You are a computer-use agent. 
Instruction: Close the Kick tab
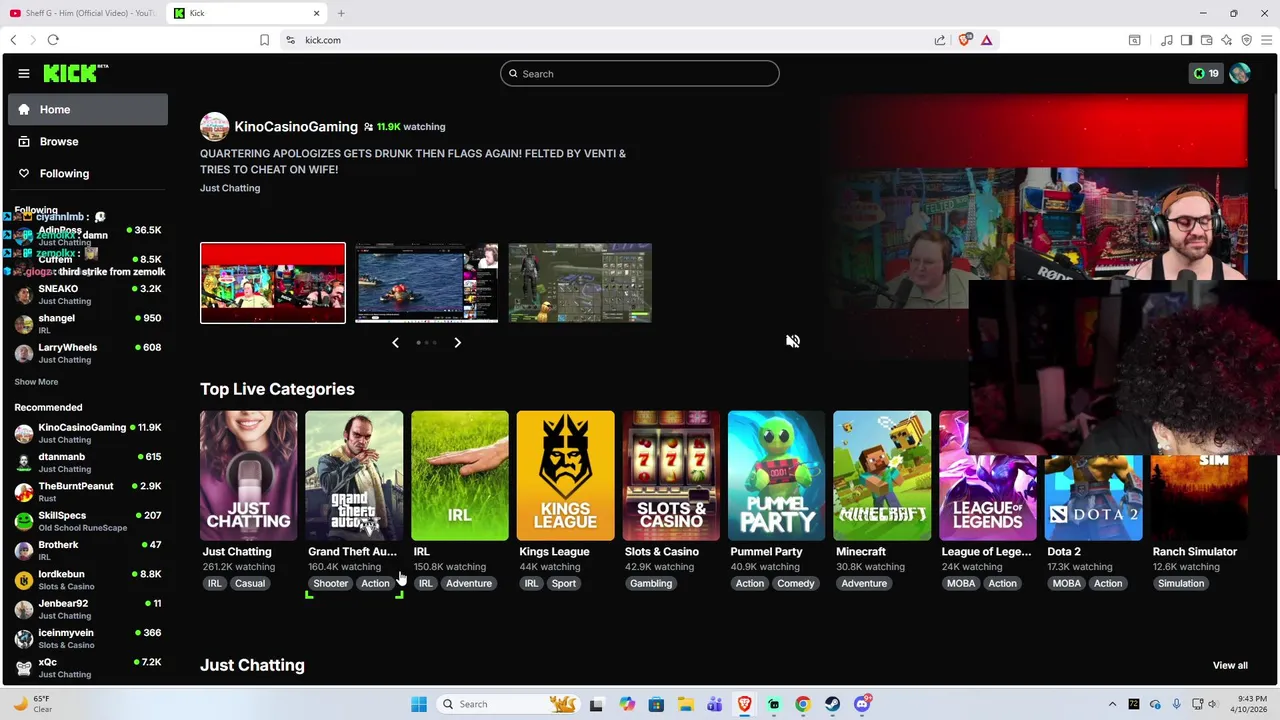[317, 13]
